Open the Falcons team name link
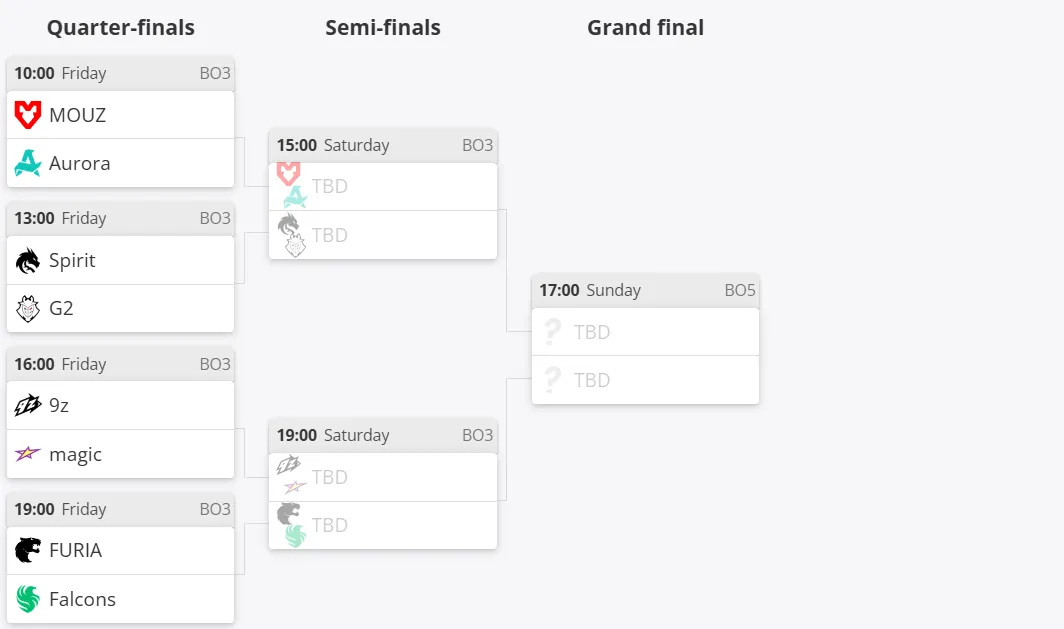1064x629 pixels. pyautogui.click(x=82, y=599)
